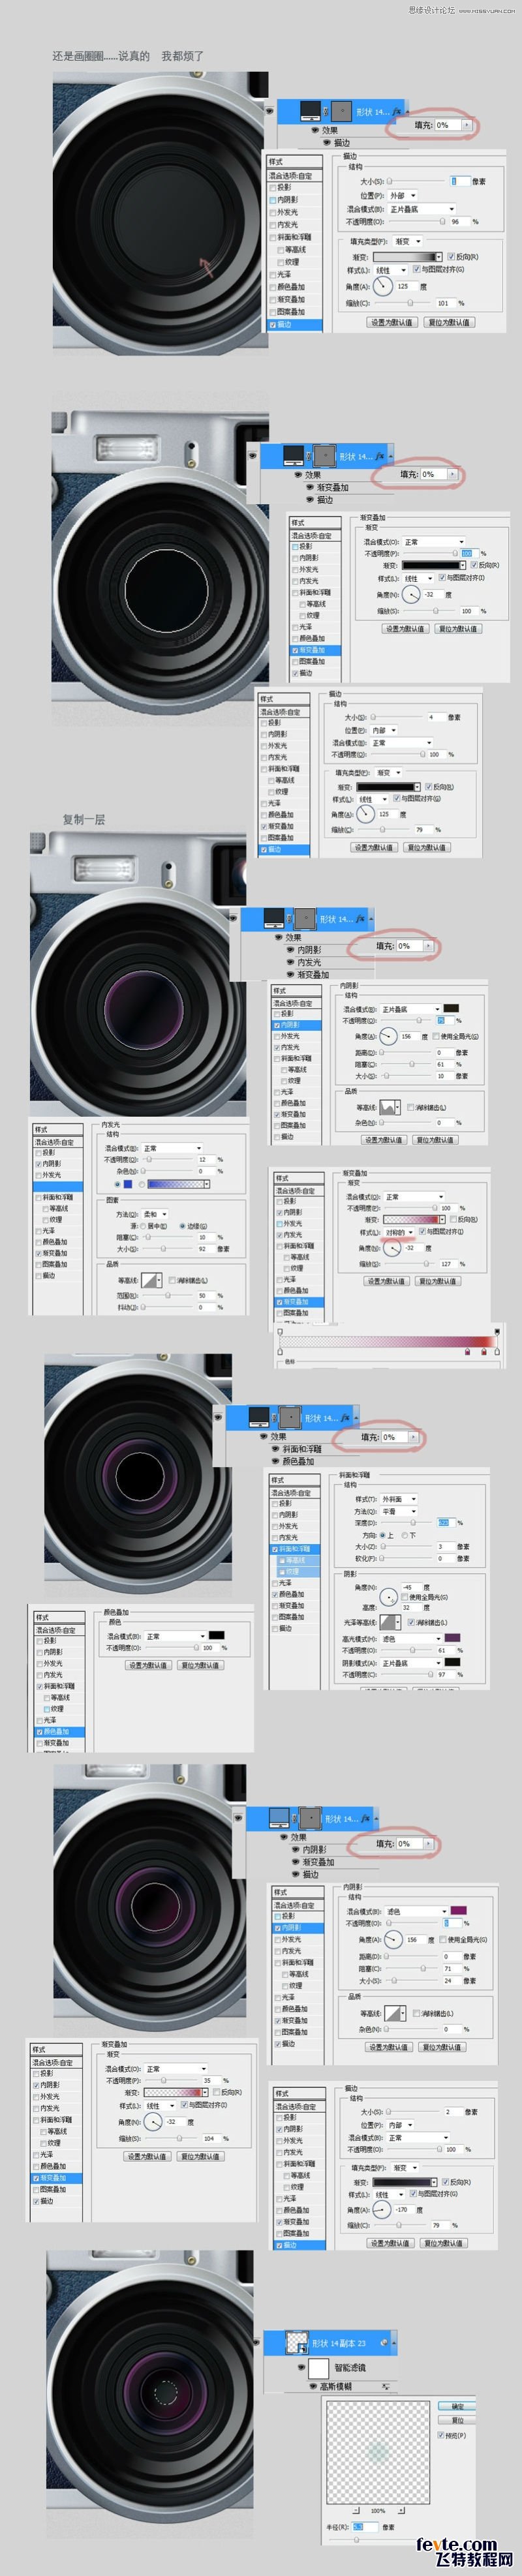This screenshot has width=522, height=2576.
Task: Select highlighted 颜色叠加 item in styles list
Action: tap(59, 1731)
